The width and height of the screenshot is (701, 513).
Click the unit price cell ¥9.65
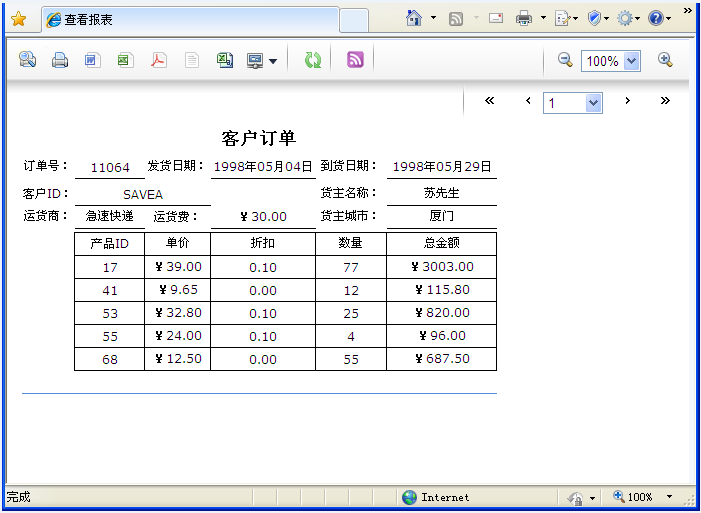pos(178,290)
